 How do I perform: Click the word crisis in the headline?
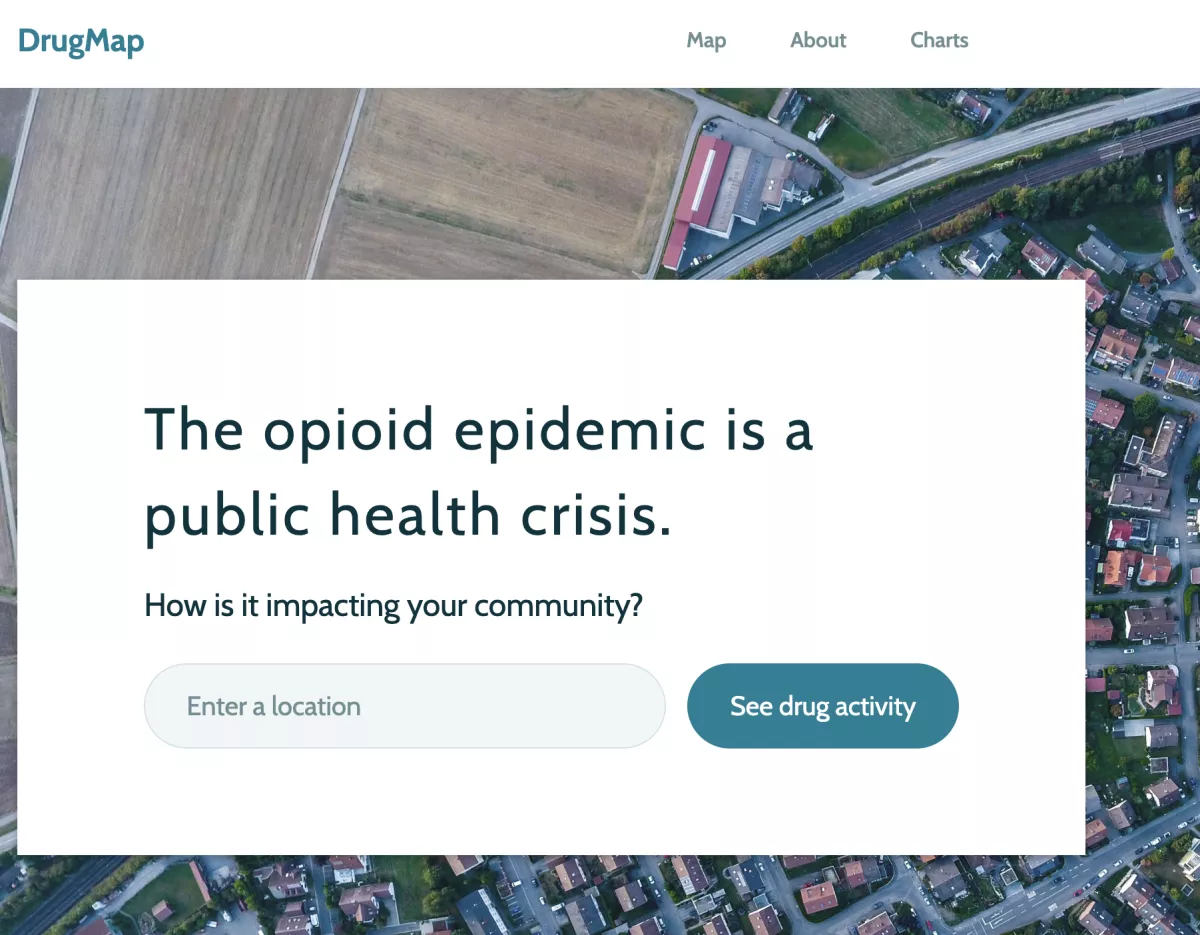point(588,515)
